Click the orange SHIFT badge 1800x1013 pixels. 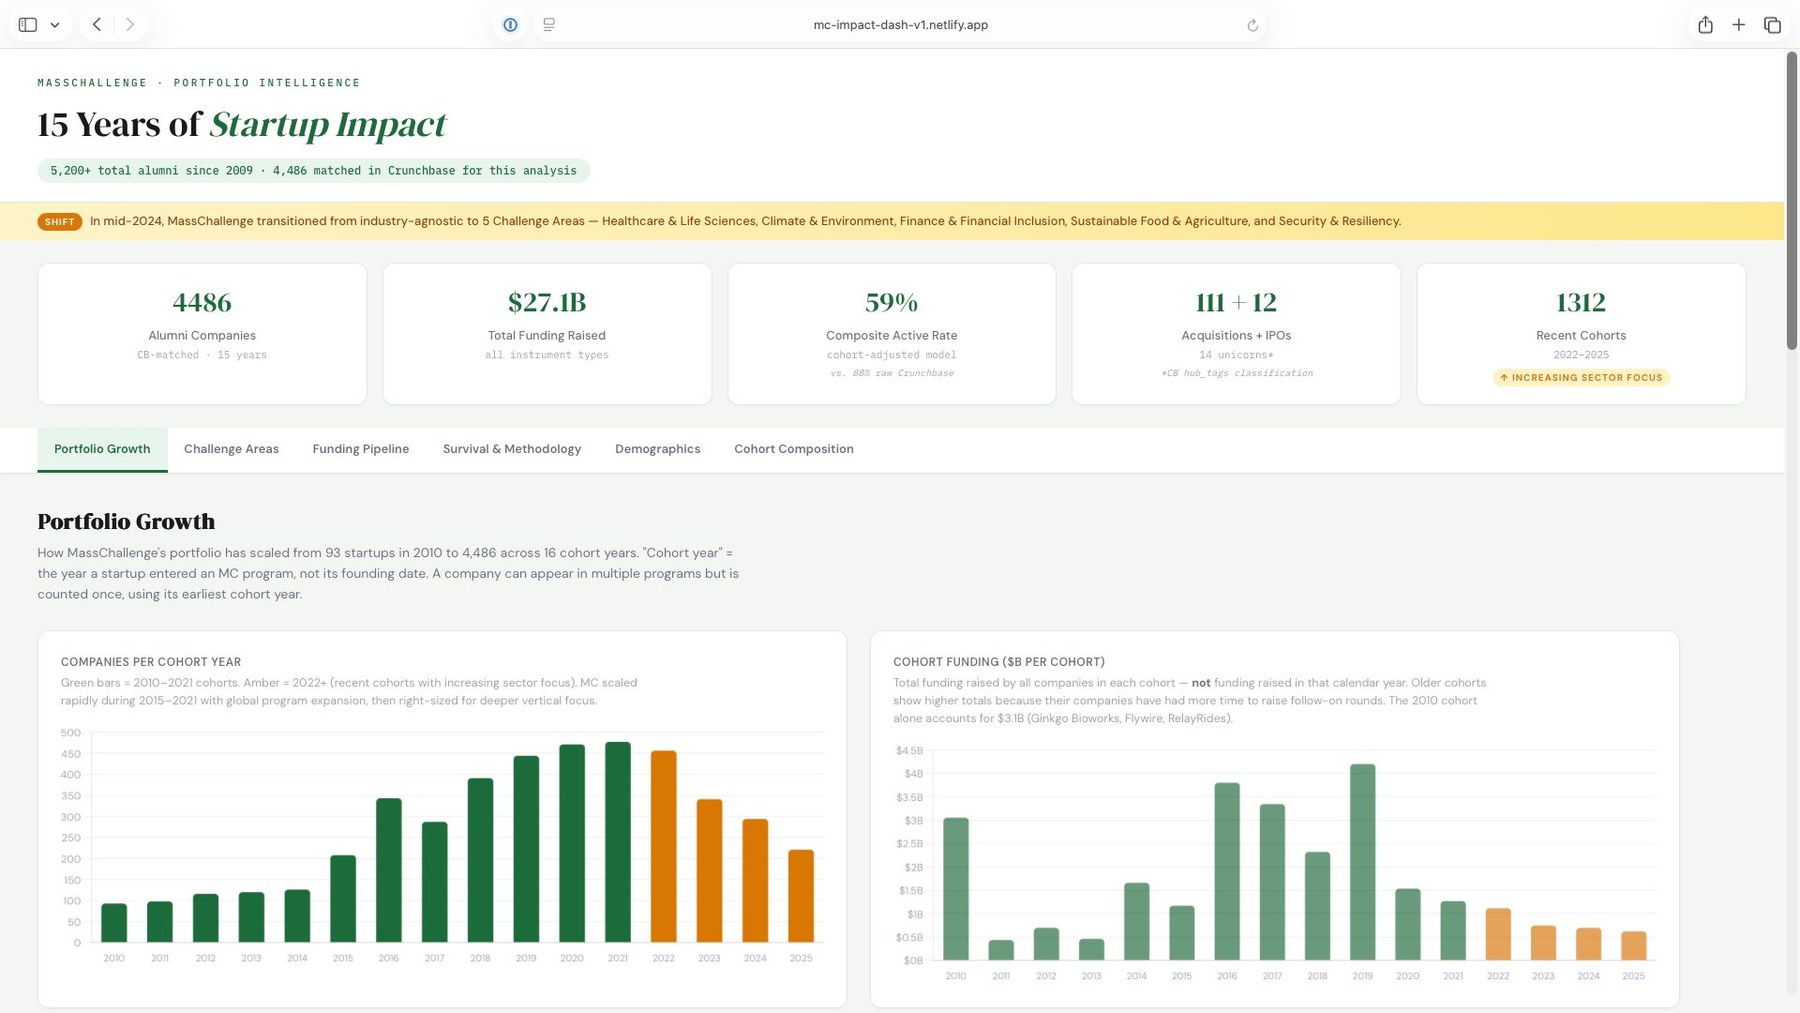(60, 222)
